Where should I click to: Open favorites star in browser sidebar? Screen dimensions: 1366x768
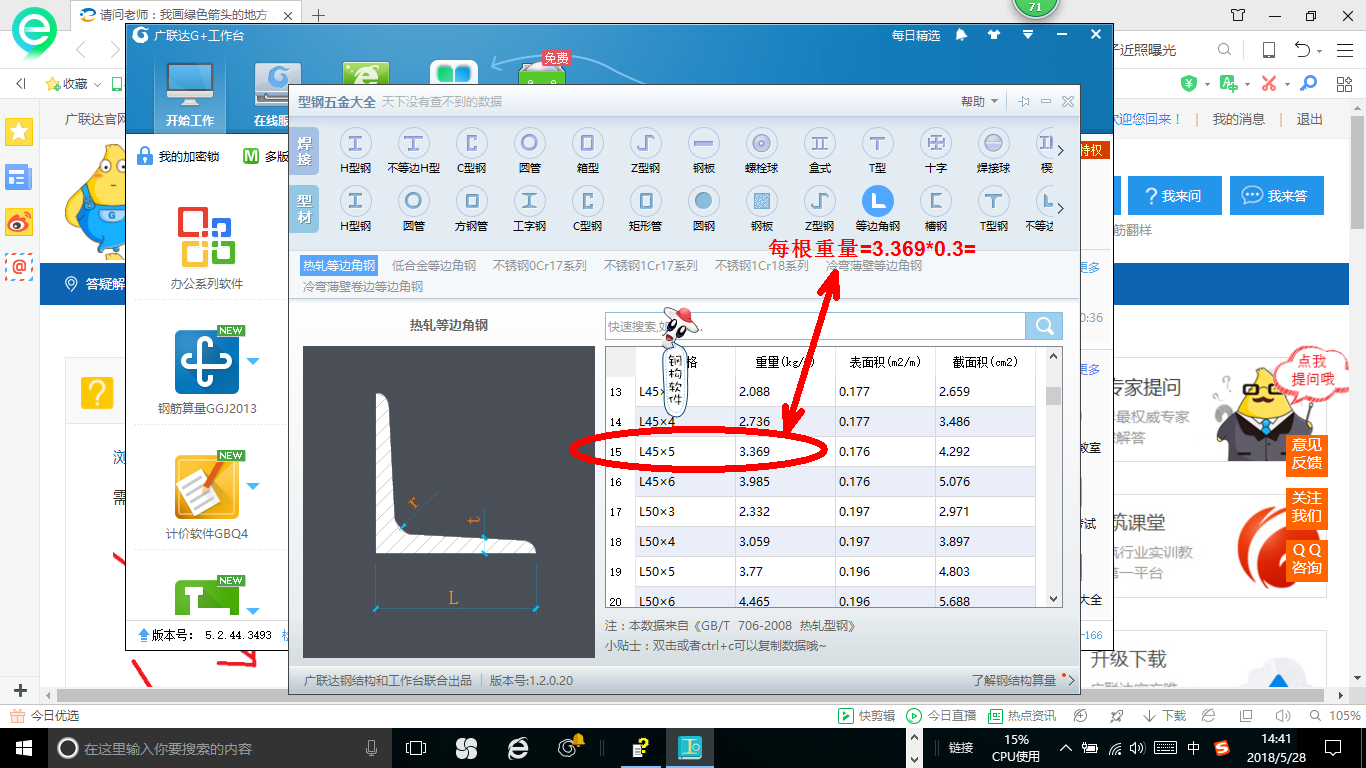point(19,131)
